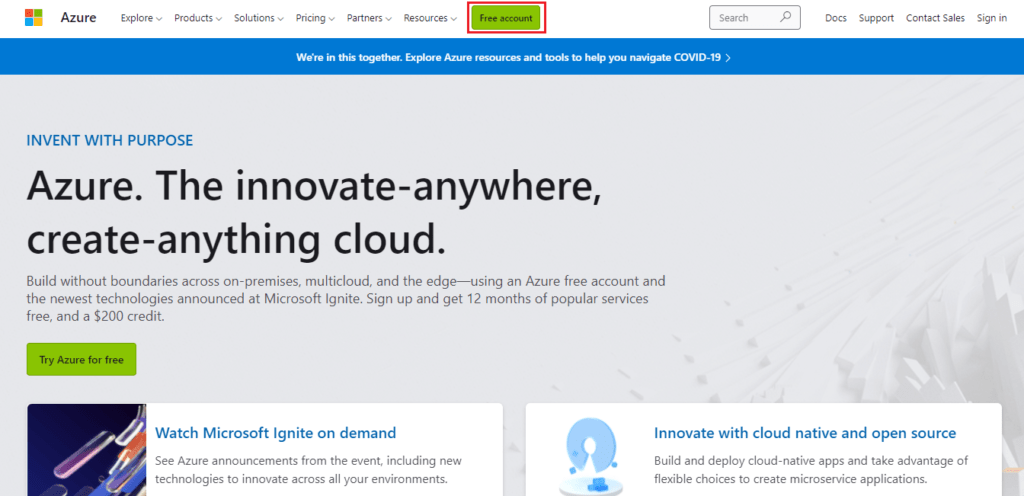The width and height of the screenshot is (1024, 496).
Task: Expand the Partners menu
Action: coord(369,18)
